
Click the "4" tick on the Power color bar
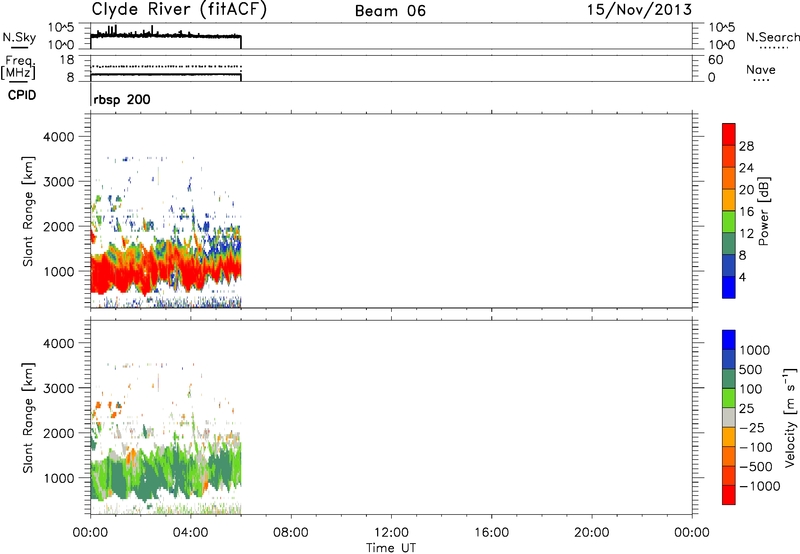pos(742,278)
